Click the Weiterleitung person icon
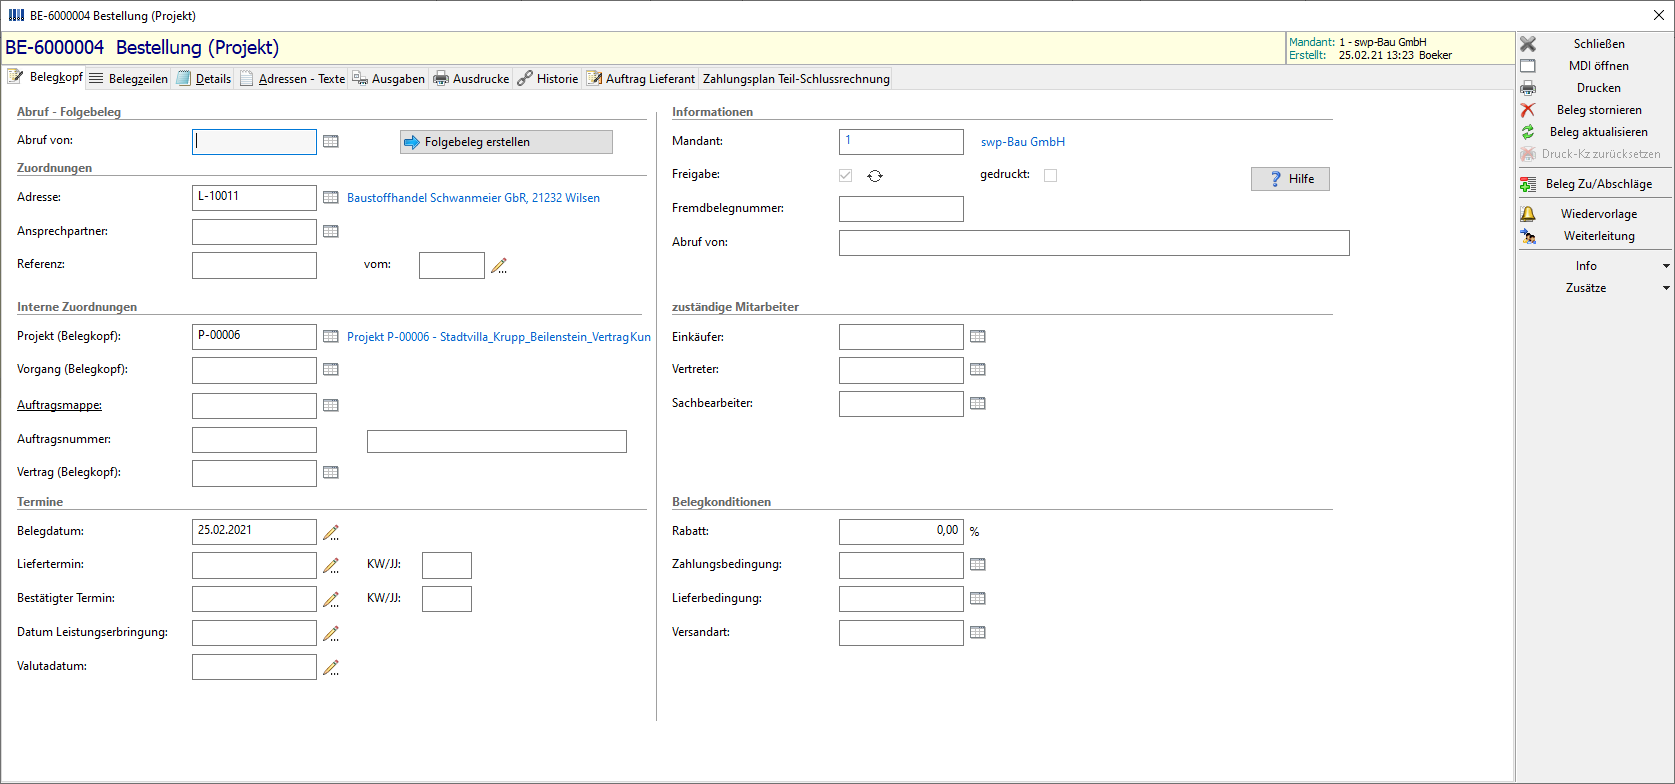 pos(1528,236)
